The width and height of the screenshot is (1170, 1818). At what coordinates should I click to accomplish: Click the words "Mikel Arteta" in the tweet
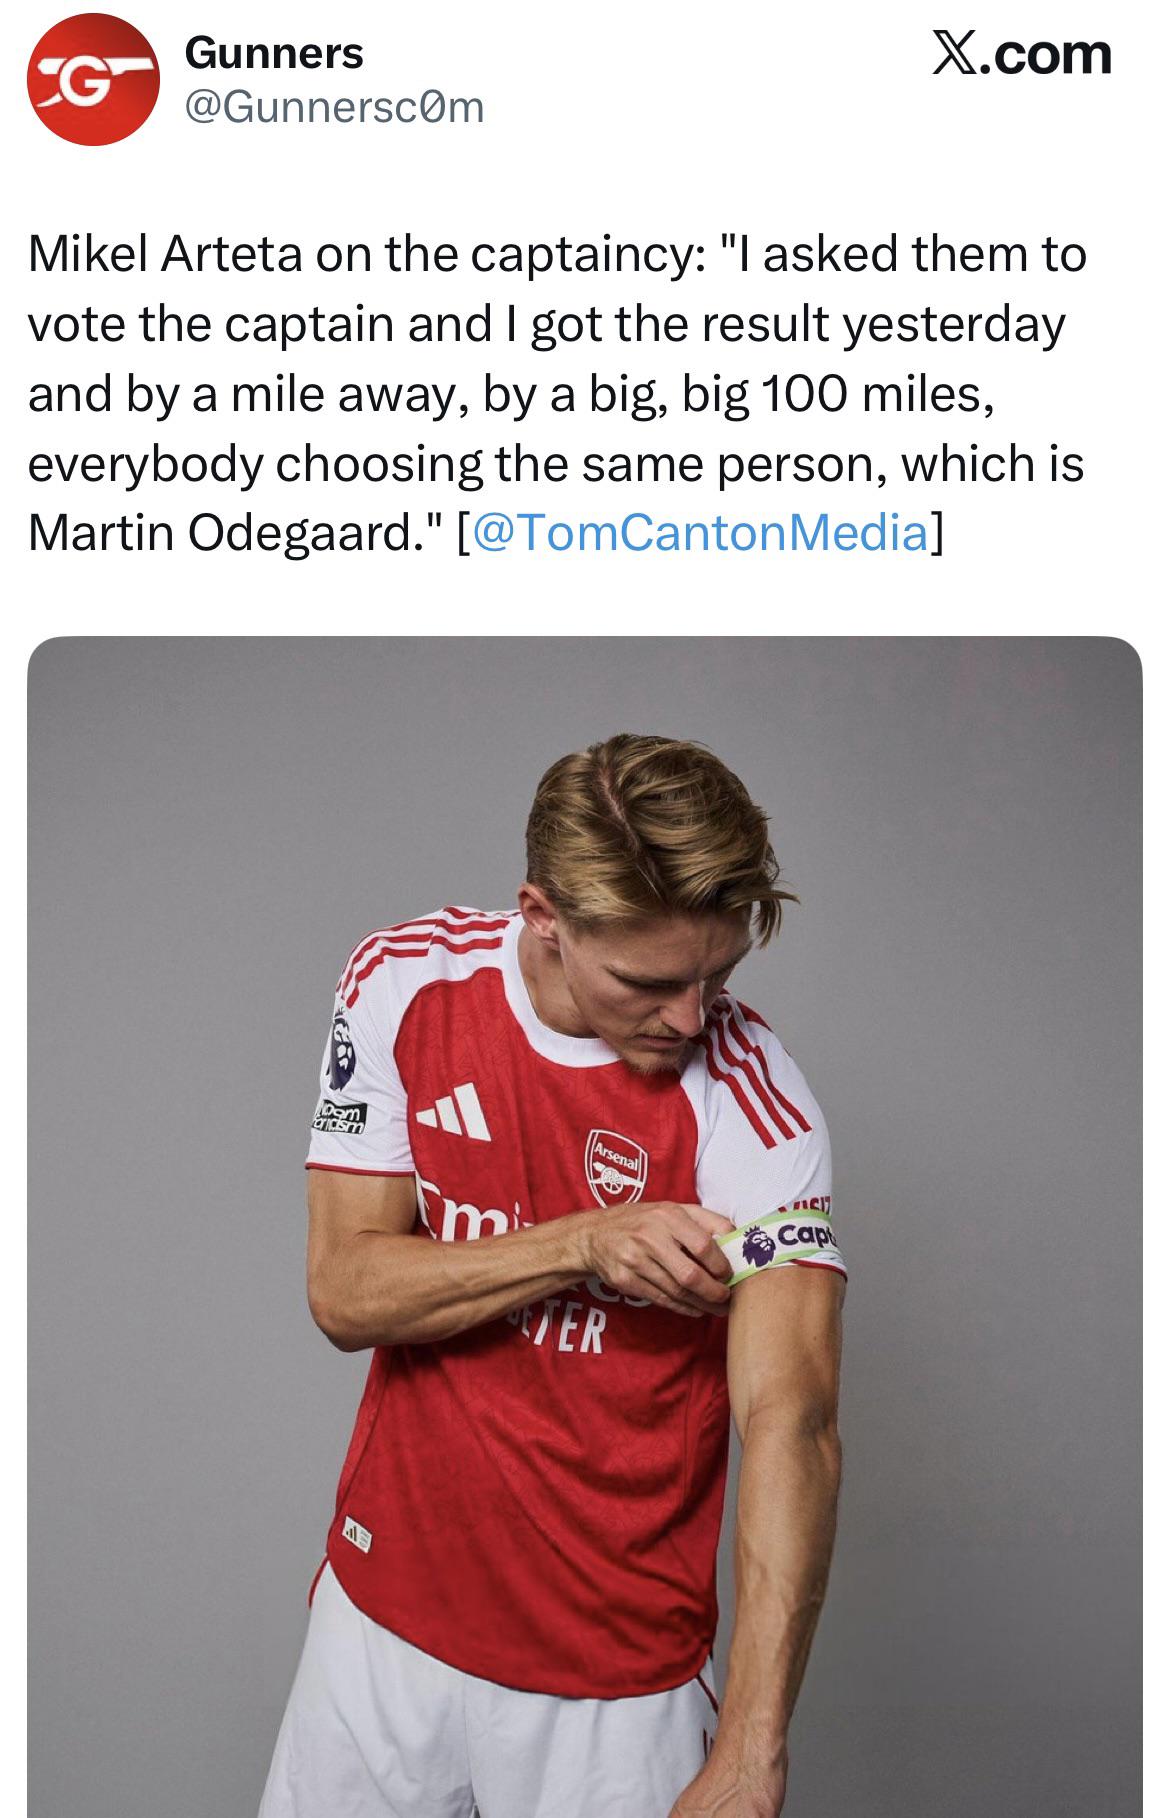coord(165,254)
